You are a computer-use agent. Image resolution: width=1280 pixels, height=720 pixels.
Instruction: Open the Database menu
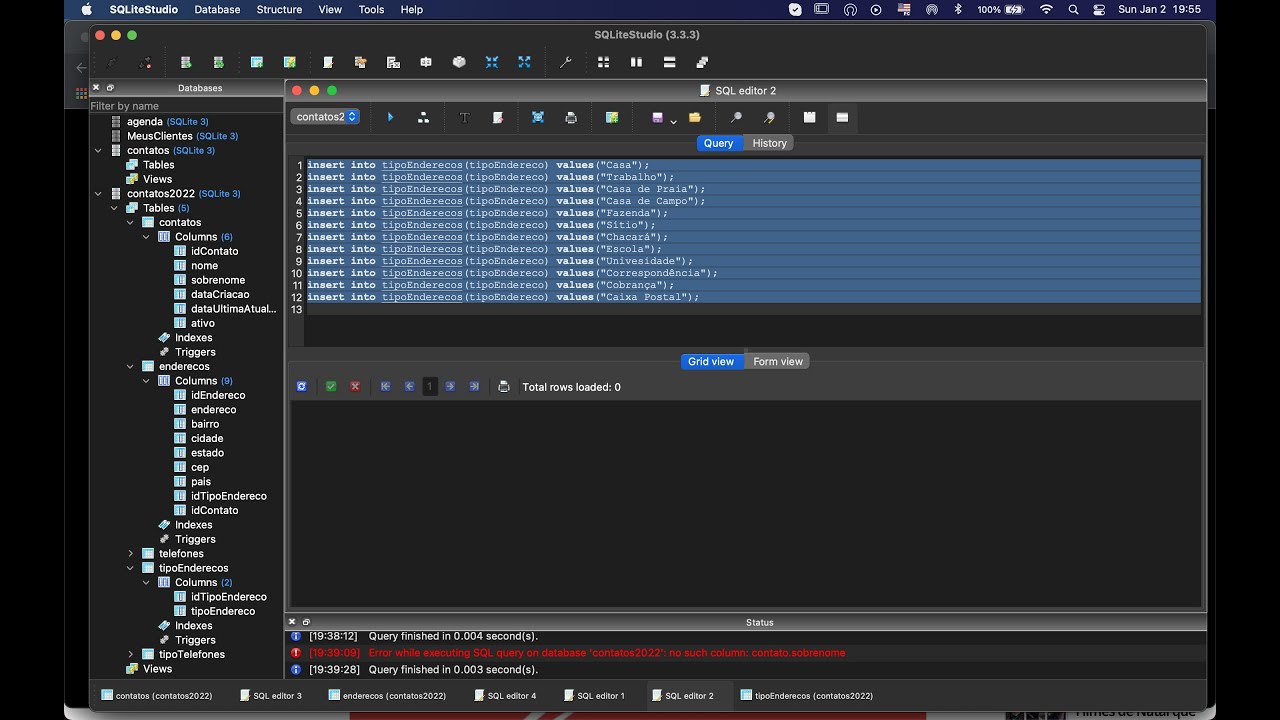tap(217, 9)
